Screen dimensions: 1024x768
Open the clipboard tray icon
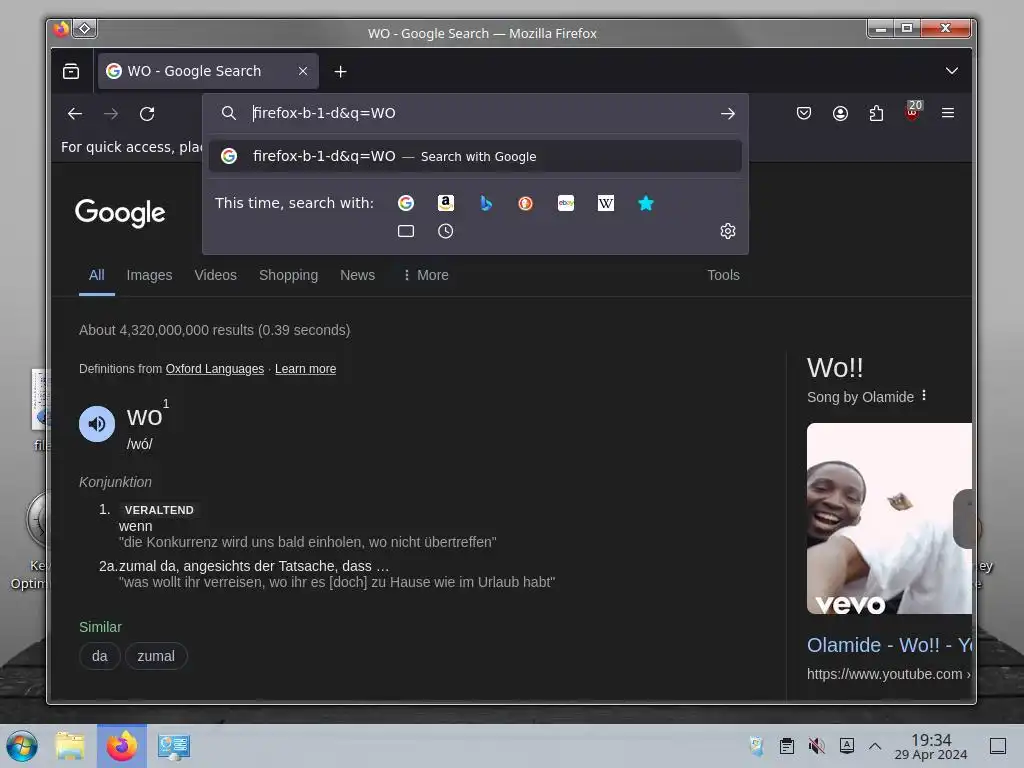[787, 746]
